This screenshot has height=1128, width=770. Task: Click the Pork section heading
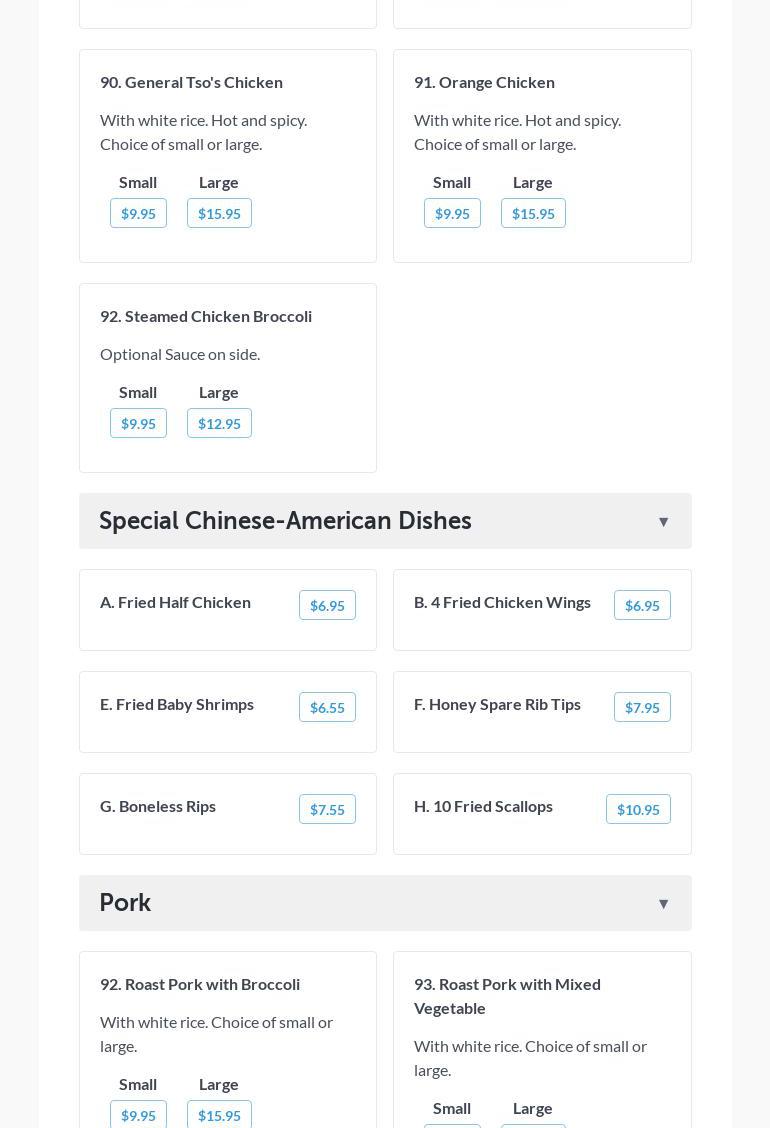pyautogui.click(x=125, y=903)
